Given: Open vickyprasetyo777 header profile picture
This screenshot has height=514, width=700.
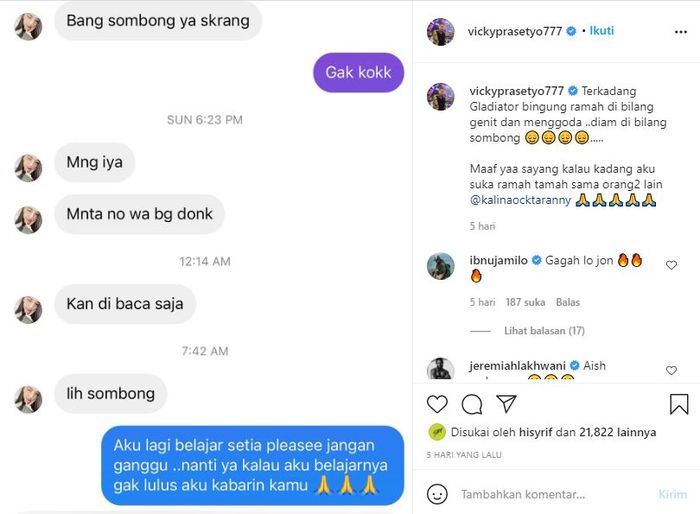Looking at the screenshot, I should pyautogui.click(x=441, y=32).
